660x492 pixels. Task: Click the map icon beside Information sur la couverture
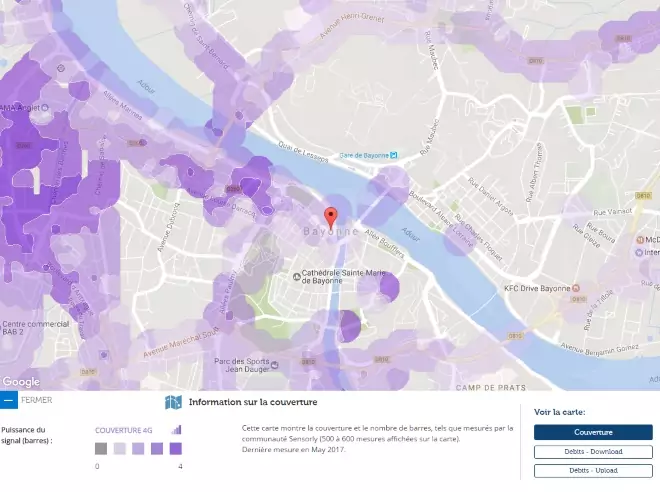[x=173, y=402]
